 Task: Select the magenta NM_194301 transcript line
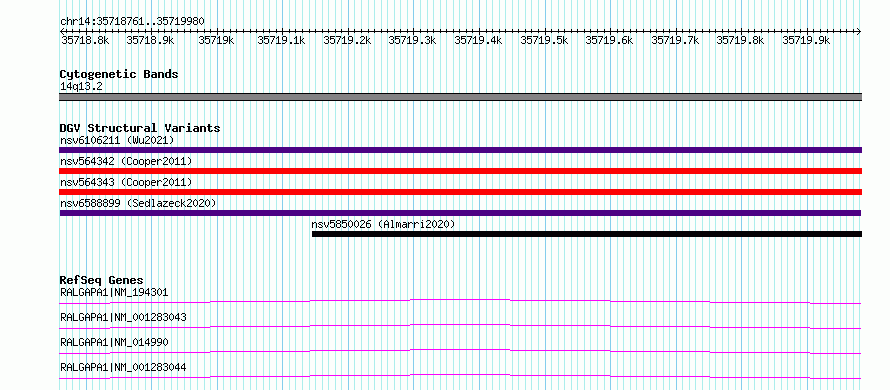coord(461,301)
